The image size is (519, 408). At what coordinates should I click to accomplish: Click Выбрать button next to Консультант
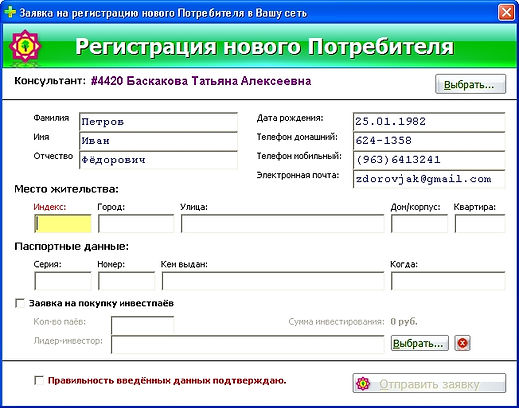(x=470, y=84)
